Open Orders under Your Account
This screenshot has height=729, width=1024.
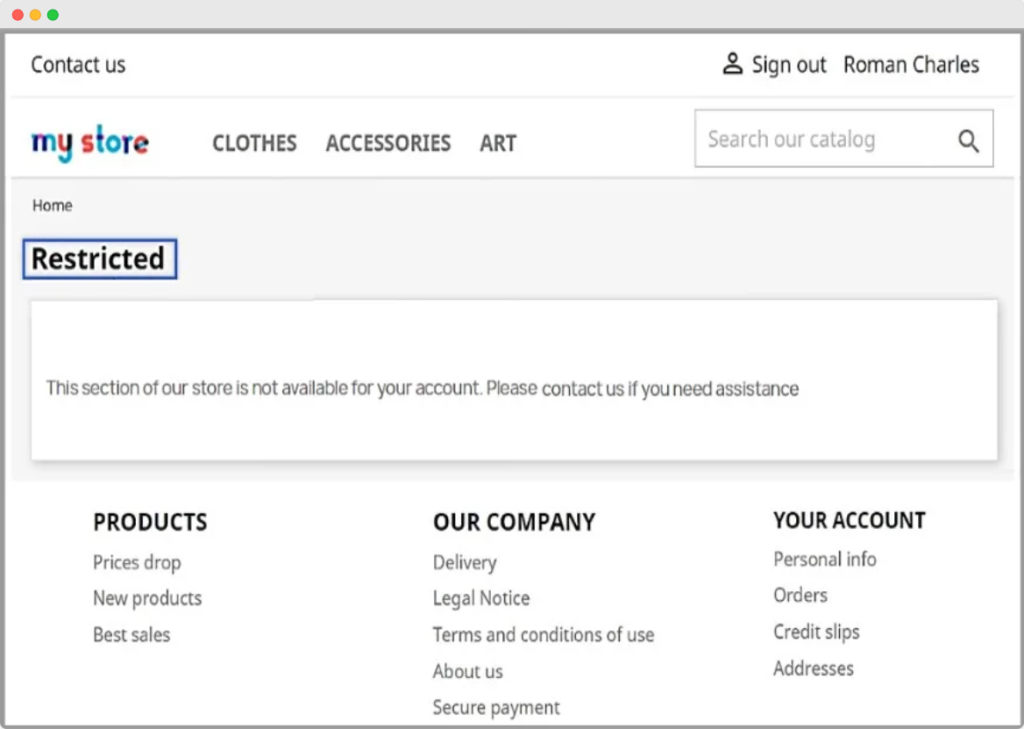pyautogui.click(x=800, y=595)
